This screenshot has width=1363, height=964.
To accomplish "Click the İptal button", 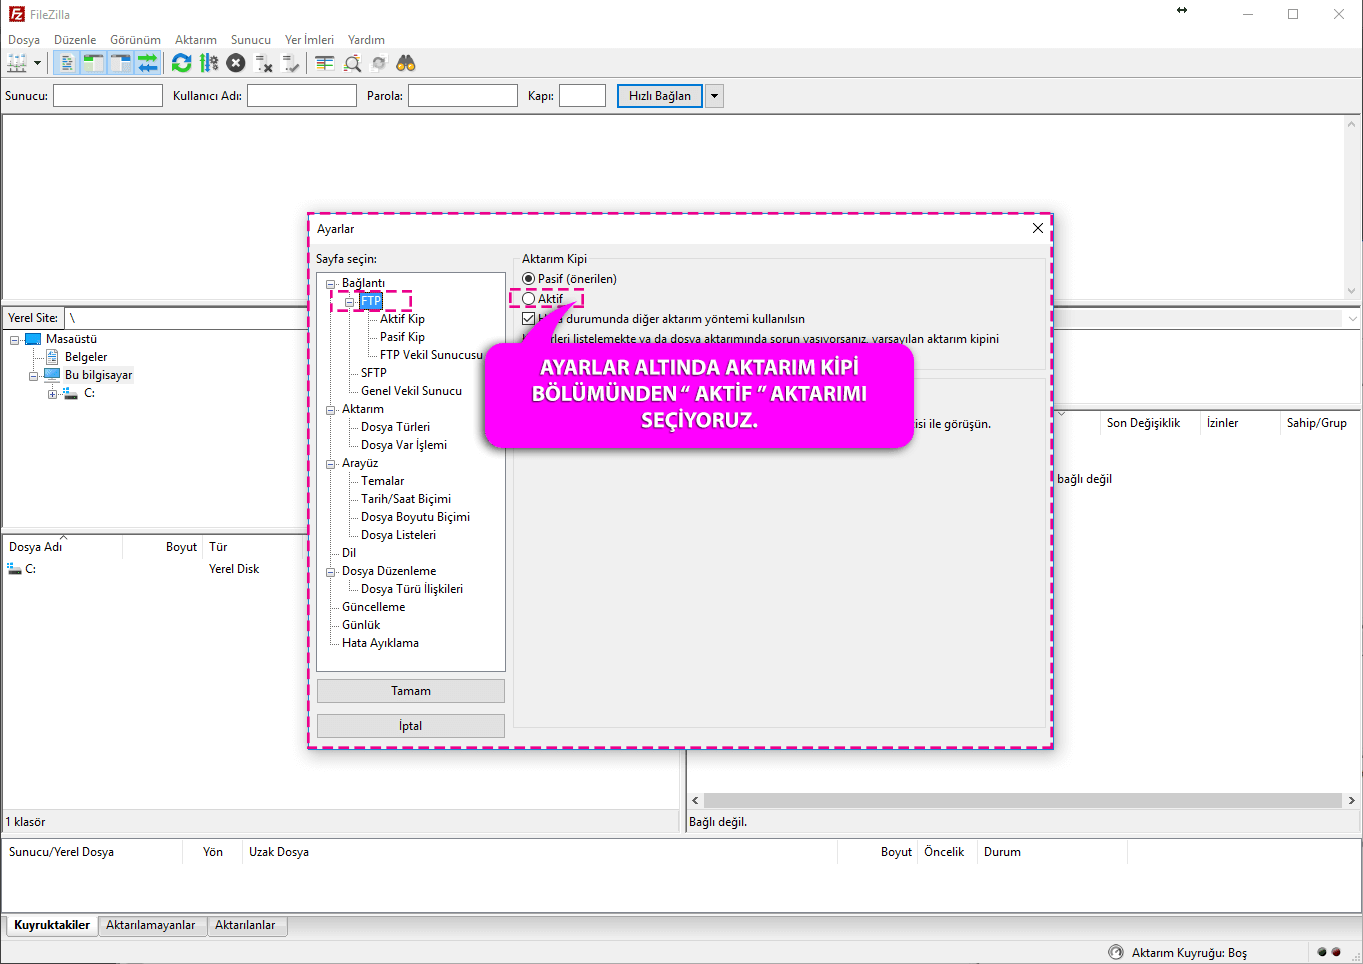I will coord(410,726).
